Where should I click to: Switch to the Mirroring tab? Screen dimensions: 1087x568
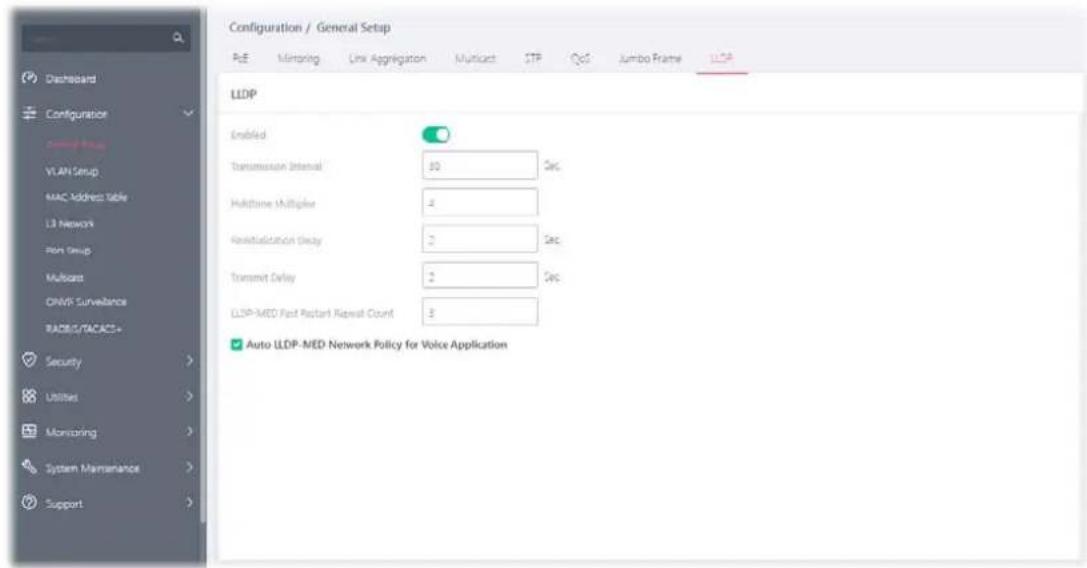(x=298, y=59)
